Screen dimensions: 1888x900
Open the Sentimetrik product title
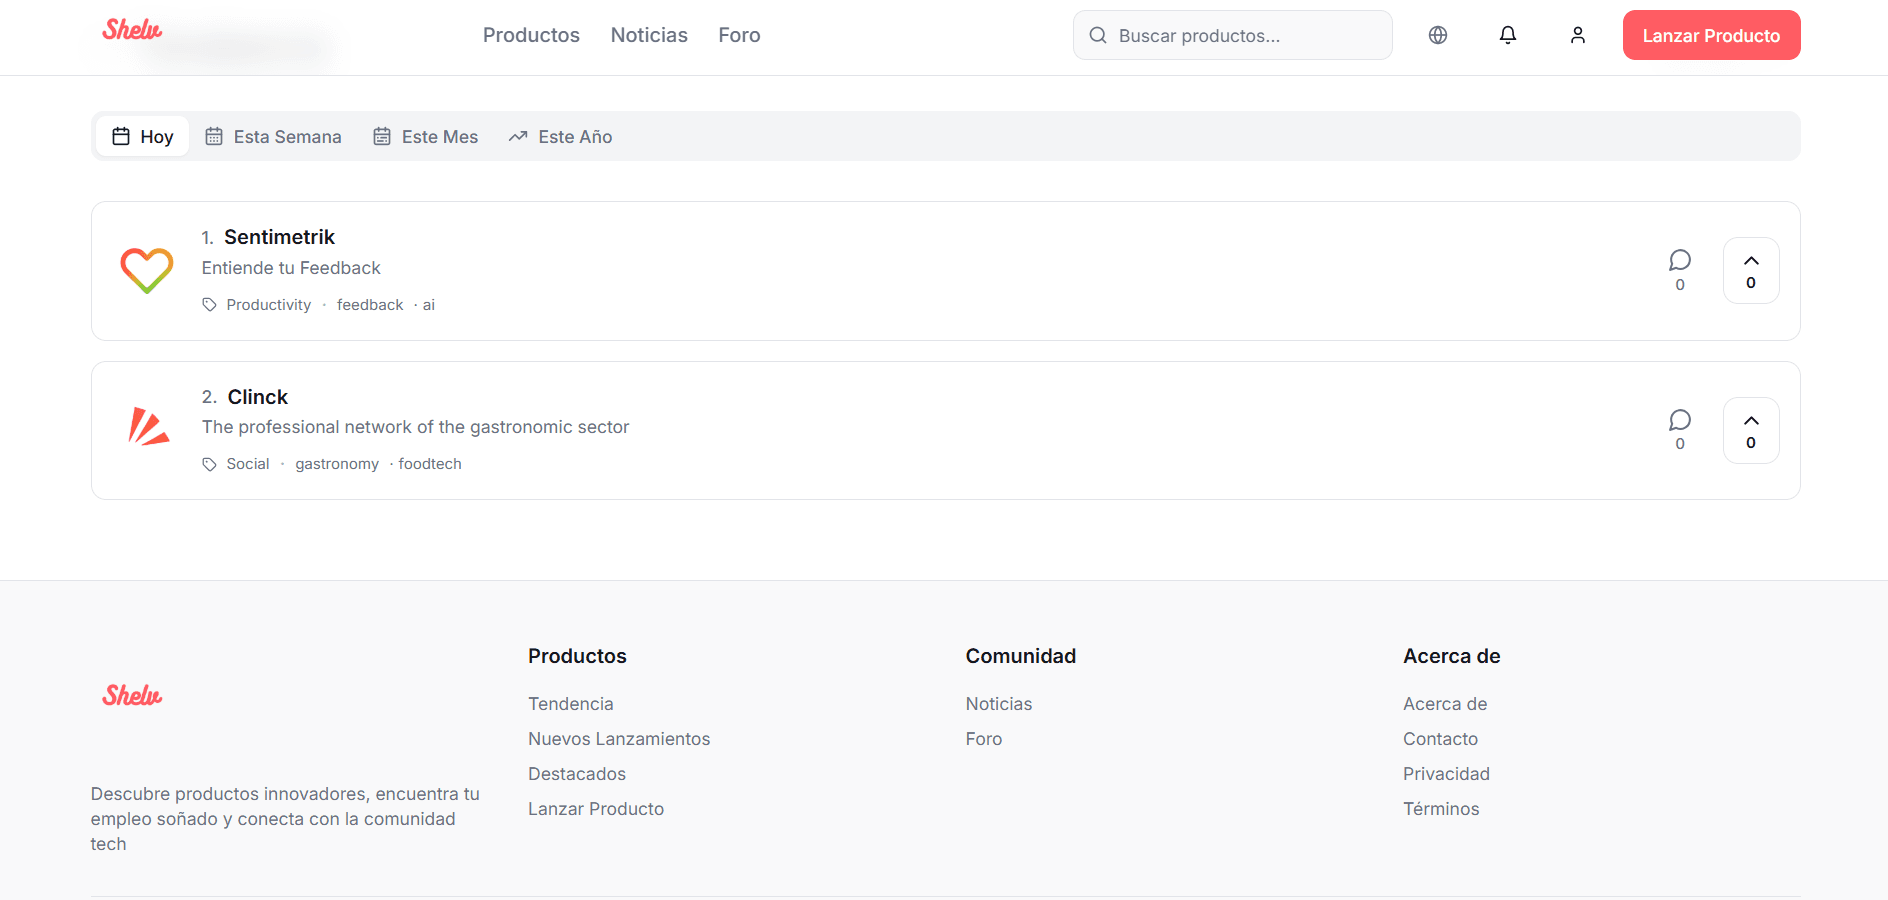(279, 237)
